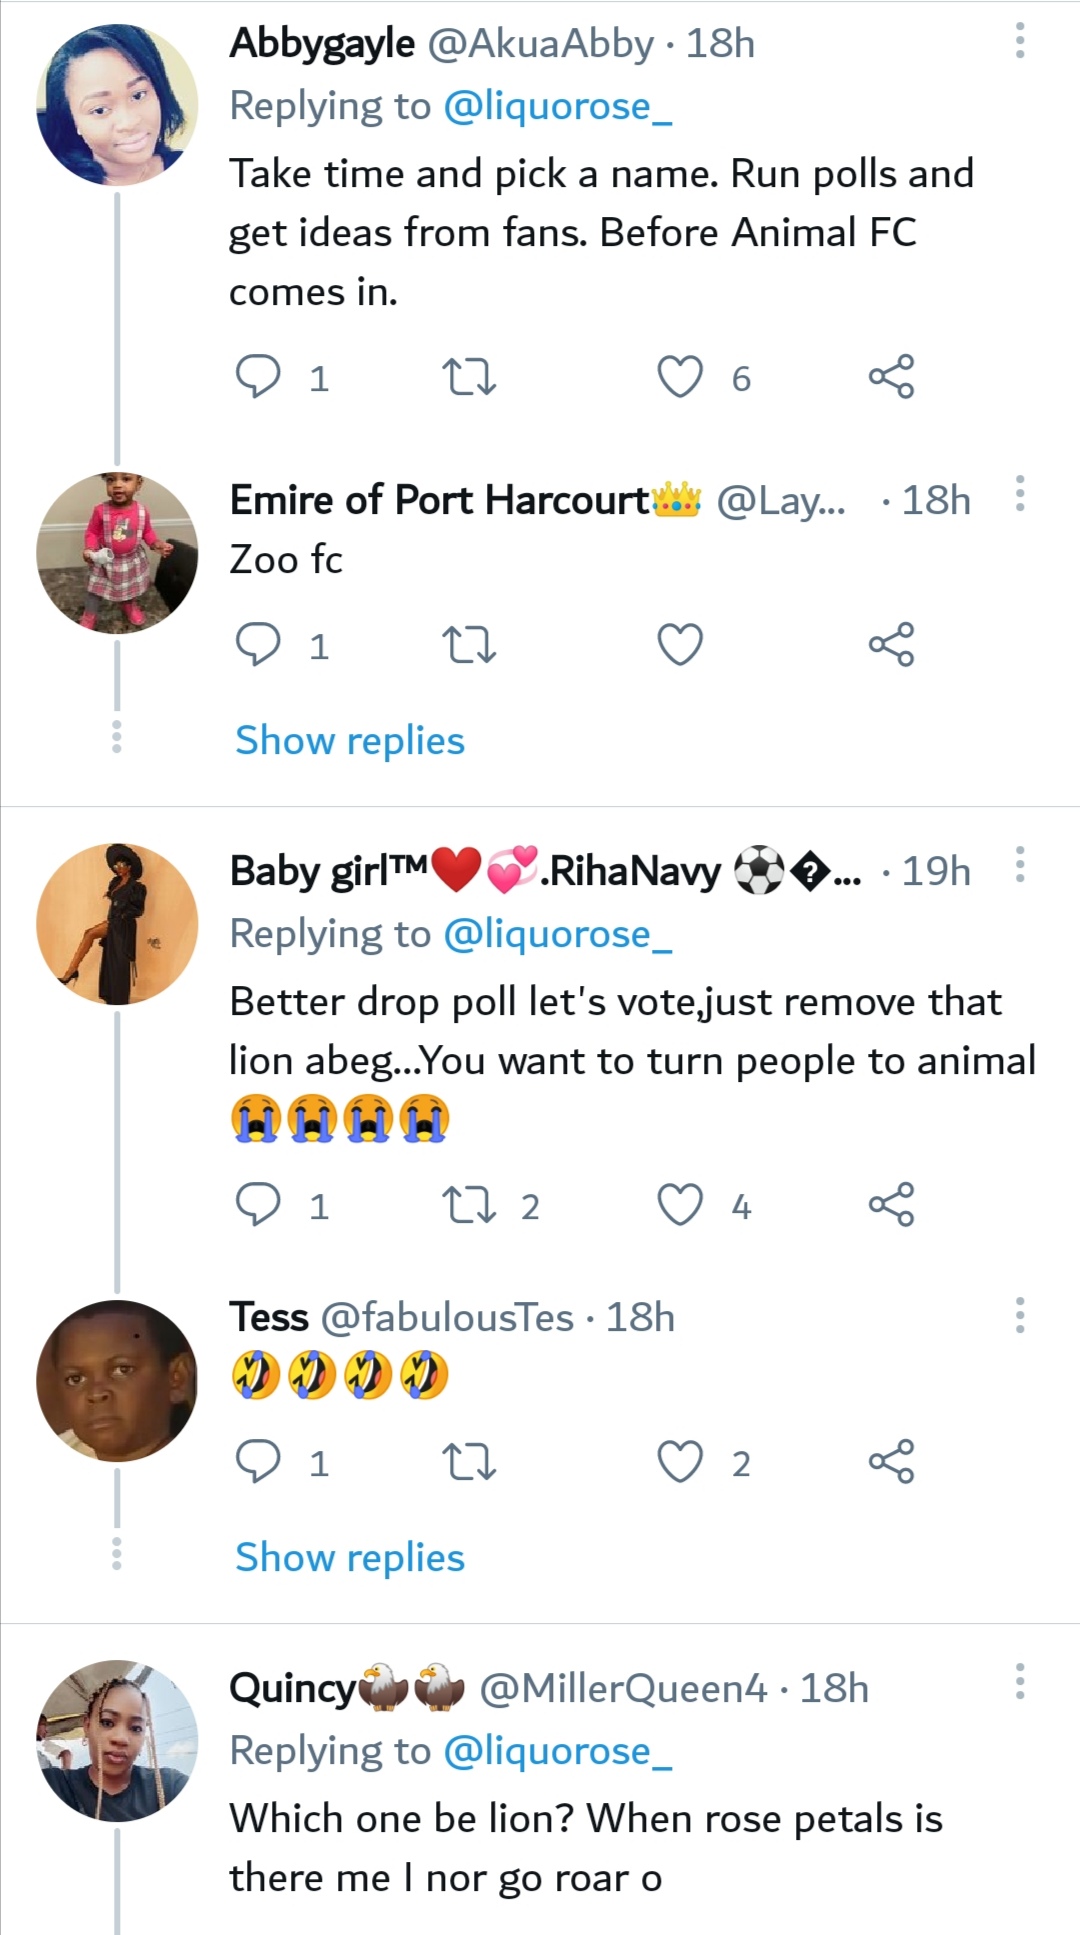The width and height of the screenshot is (1080, 1935).
Task: Retweet Abbygayle's tweet
Action: click(468, 378)
